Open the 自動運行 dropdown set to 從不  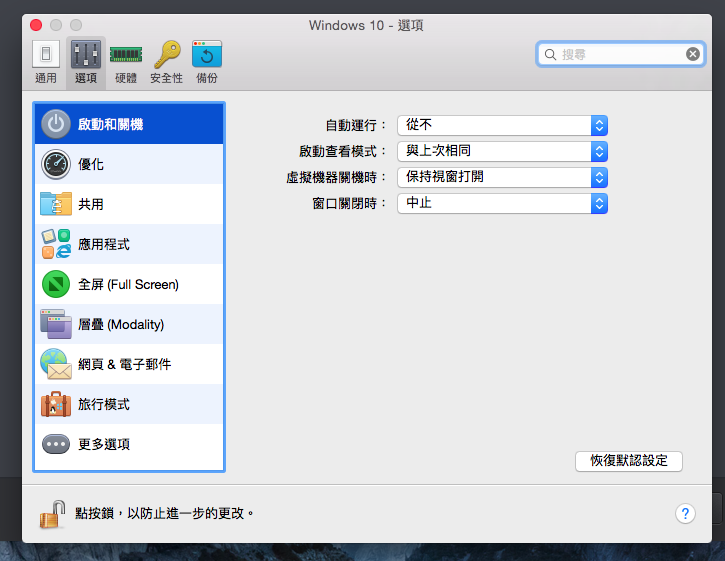tap(502, 125)
